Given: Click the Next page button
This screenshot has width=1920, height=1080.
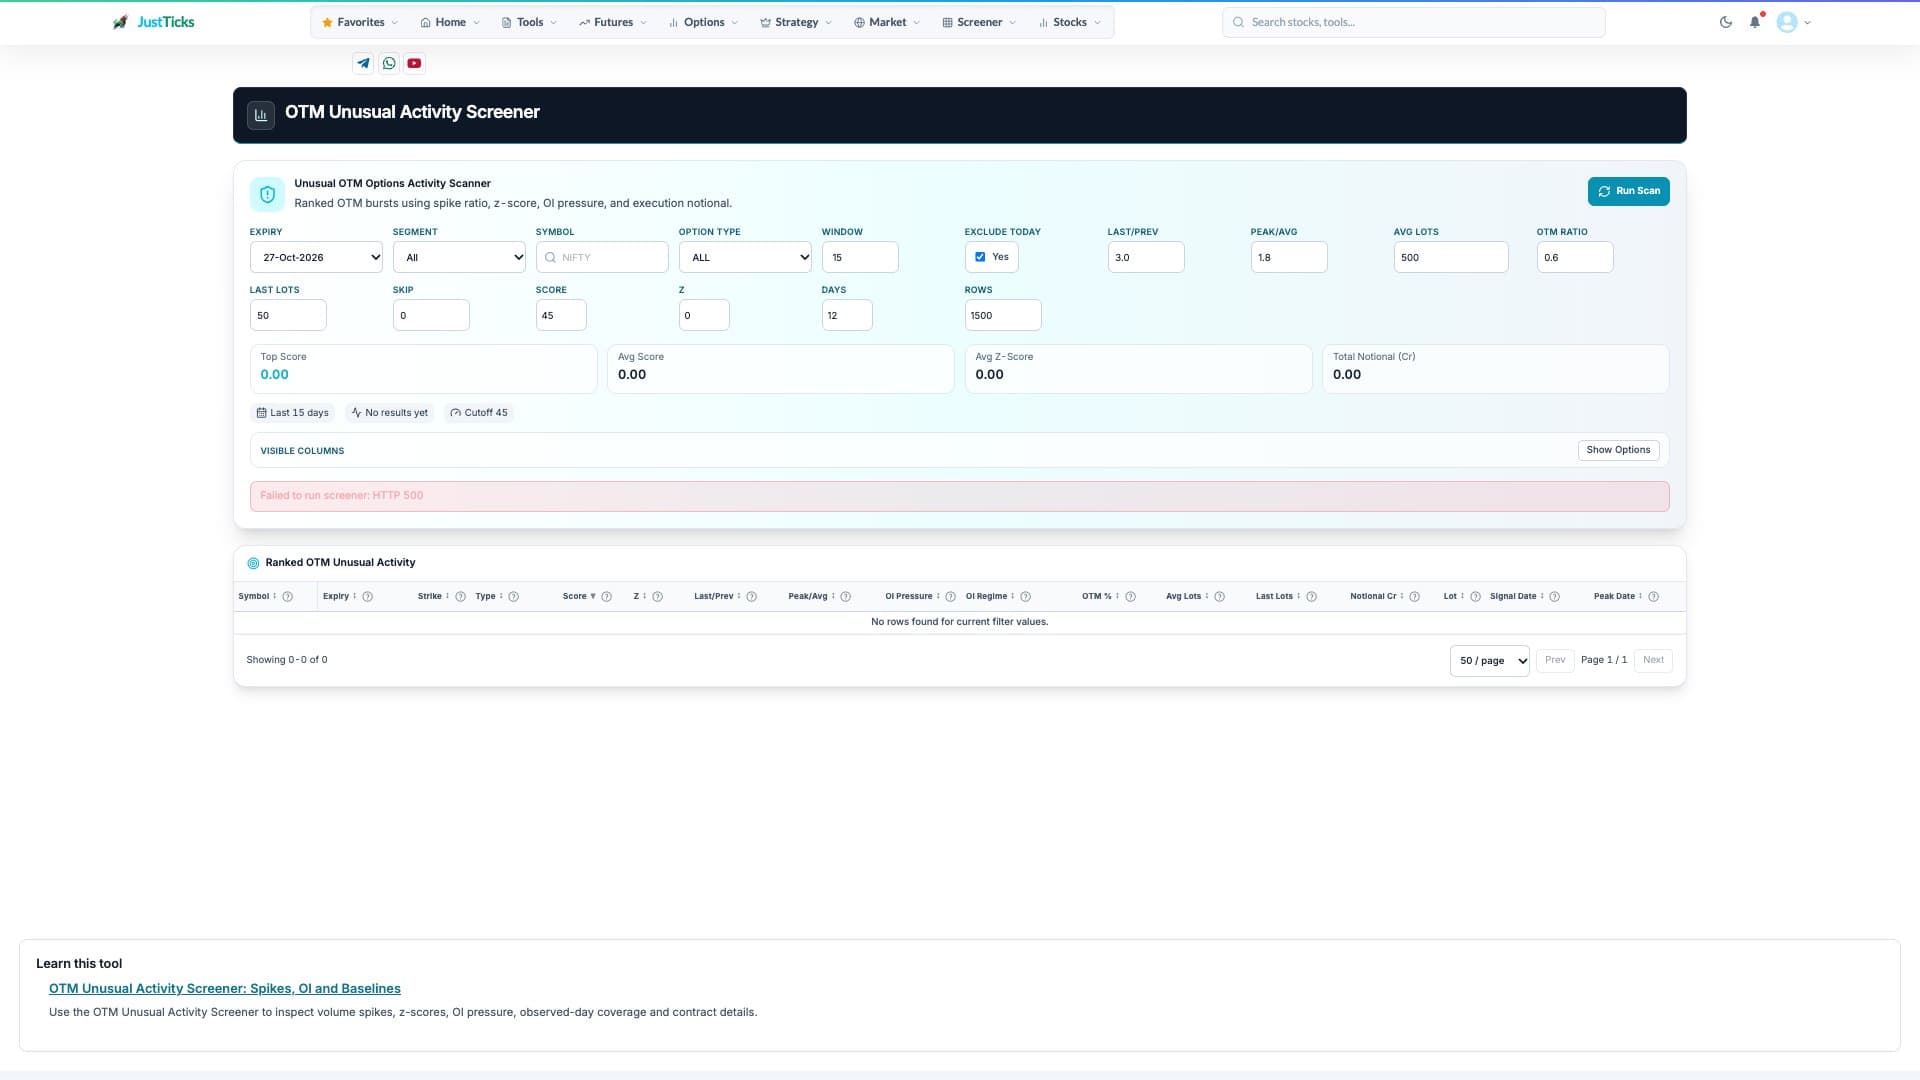Looking at the screenshot, I should coord(1653,660).
